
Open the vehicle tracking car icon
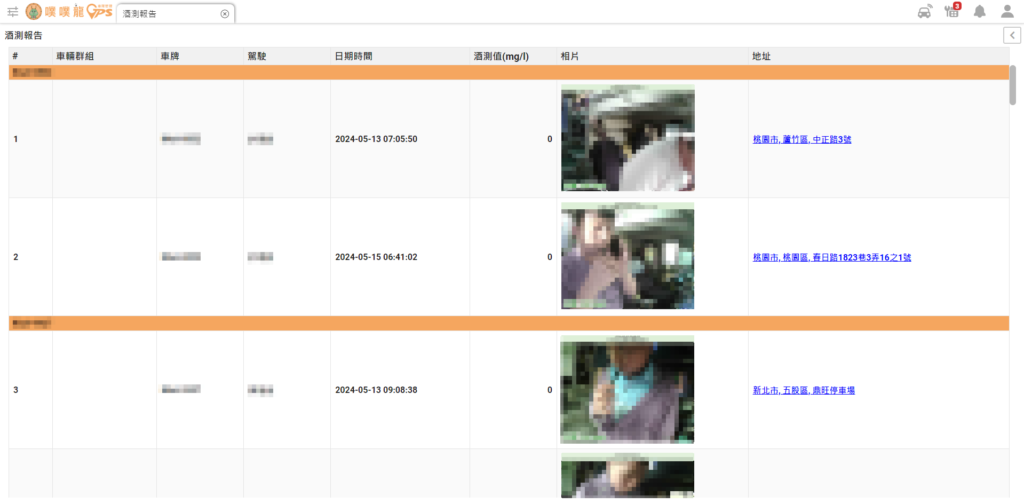pos(925,12)
